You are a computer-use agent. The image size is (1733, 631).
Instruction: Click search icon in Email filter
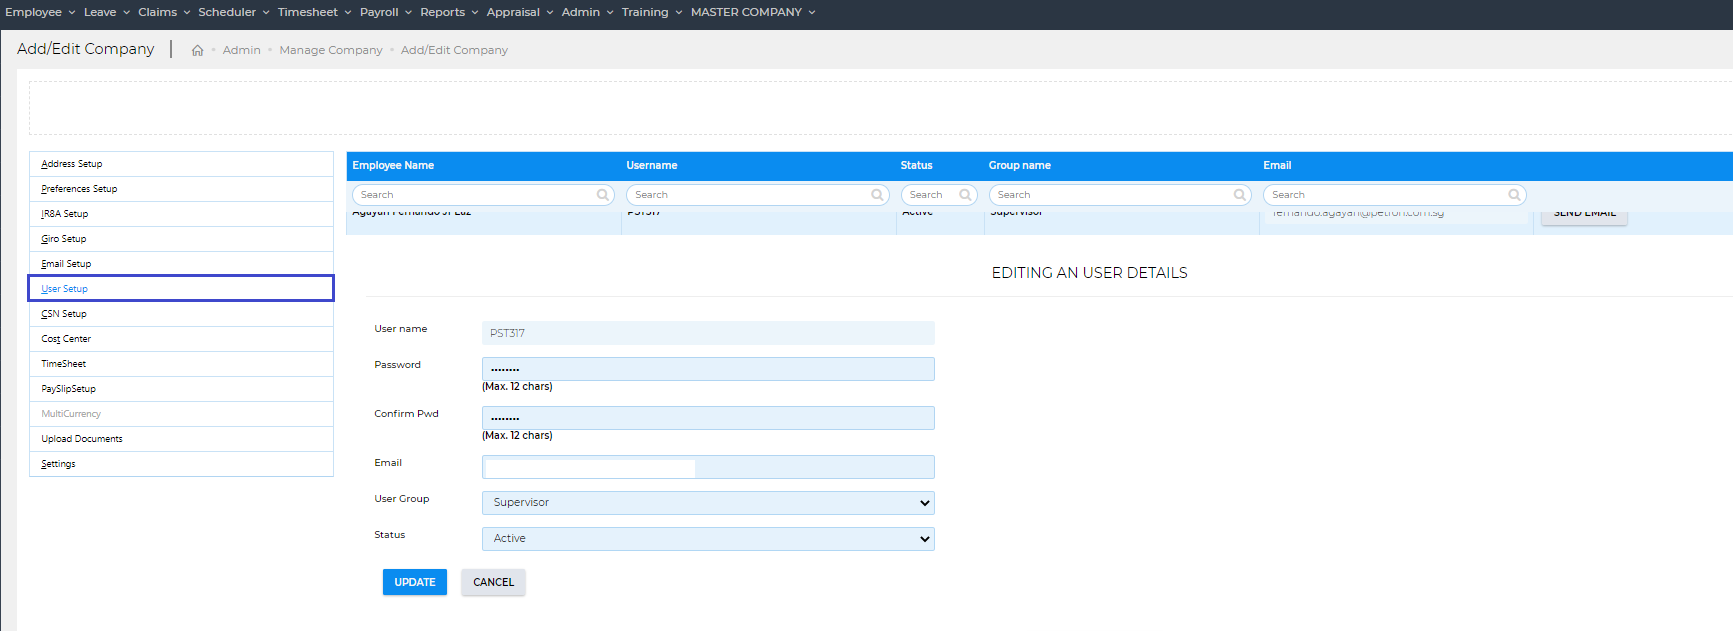[1514, 195]
